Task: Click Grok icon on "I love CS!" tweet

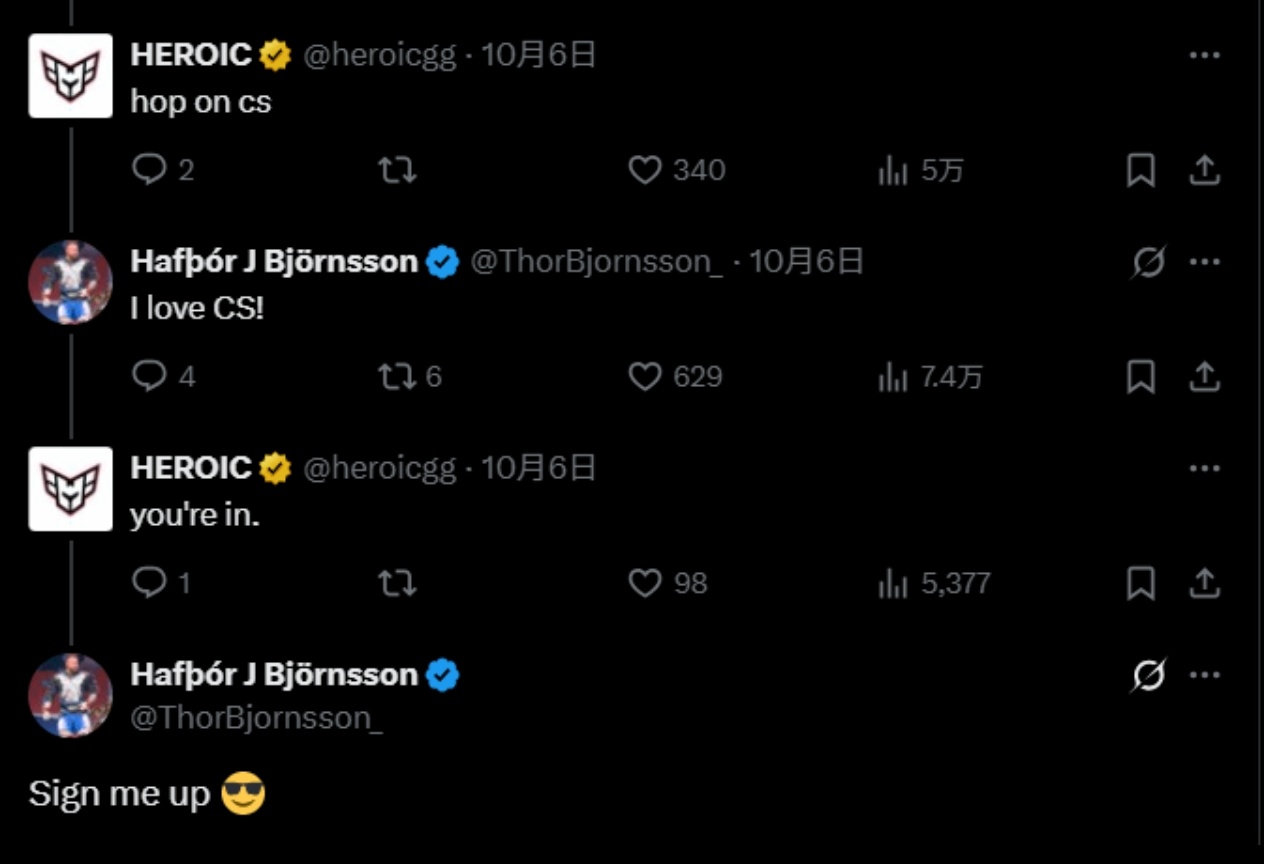Action: click(x=1148, y=262)
